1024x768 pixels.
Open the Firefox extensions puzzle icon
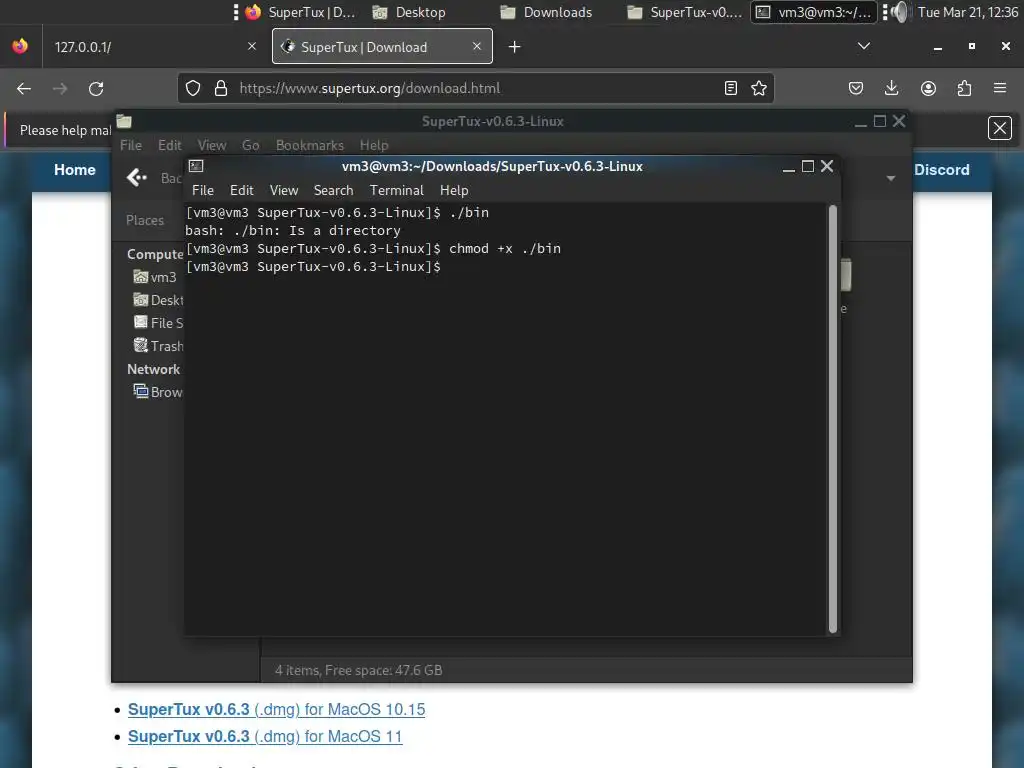pos(964,88)
